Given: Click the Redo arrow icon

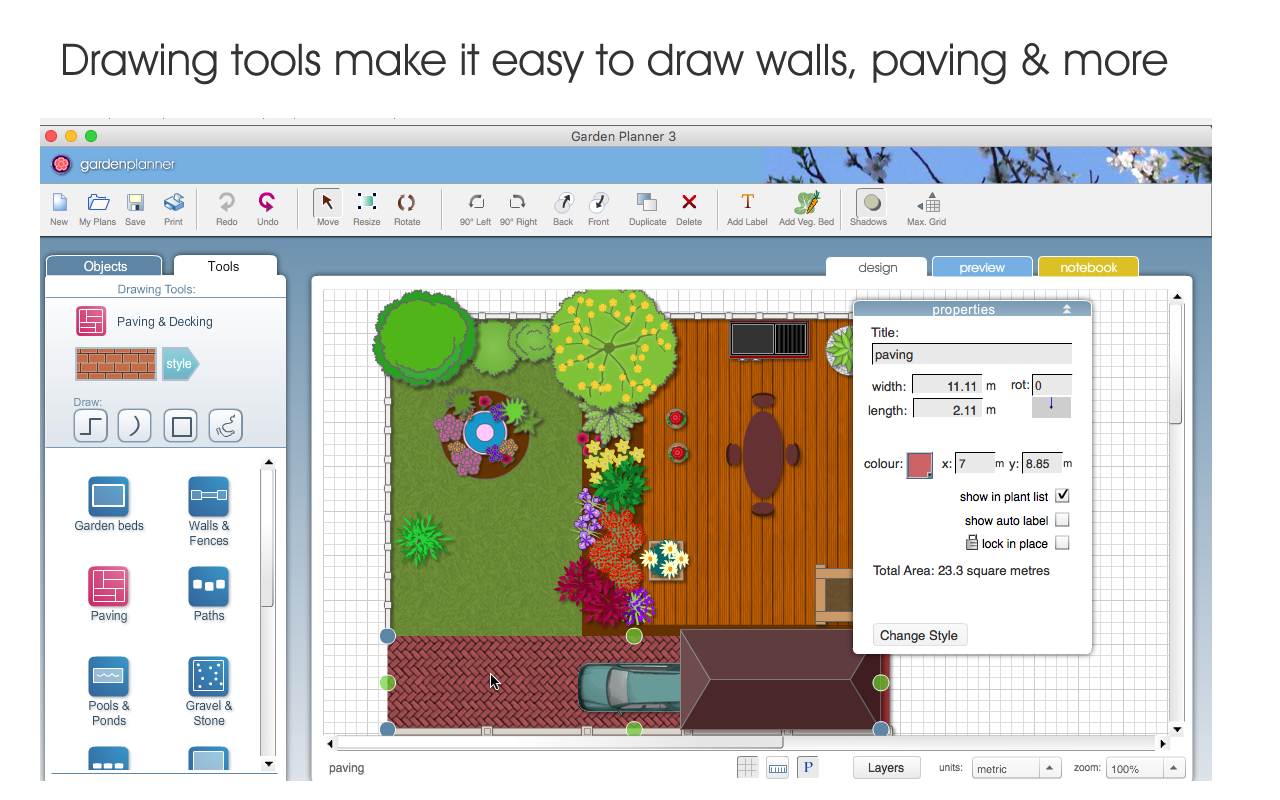Looking at the screenshot, I should click(x=227, y=203).
